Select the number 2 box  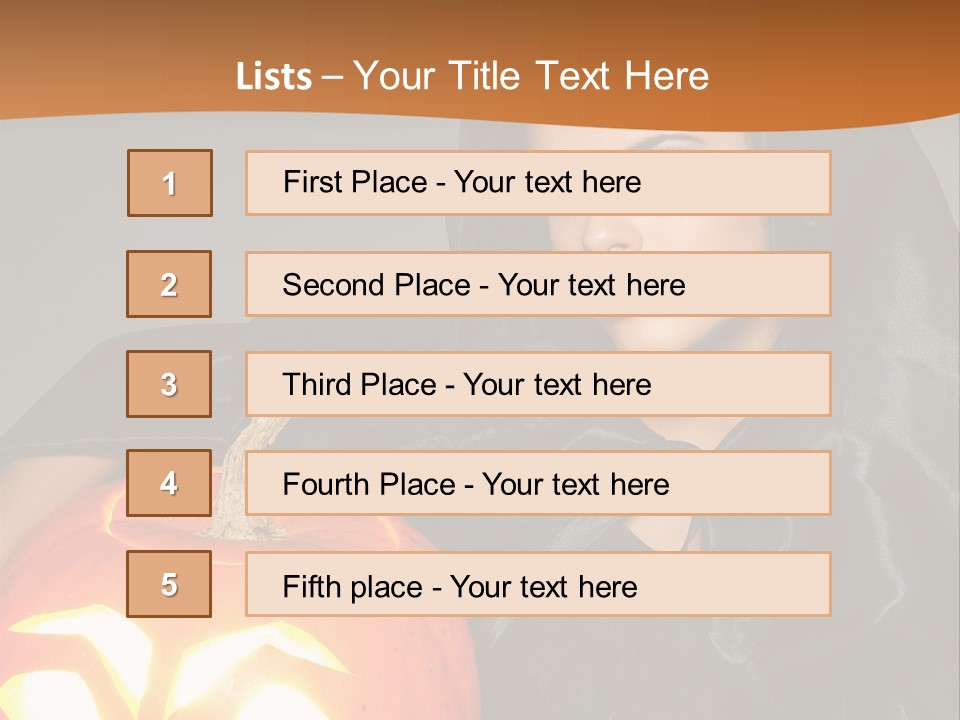click(169, 284)
